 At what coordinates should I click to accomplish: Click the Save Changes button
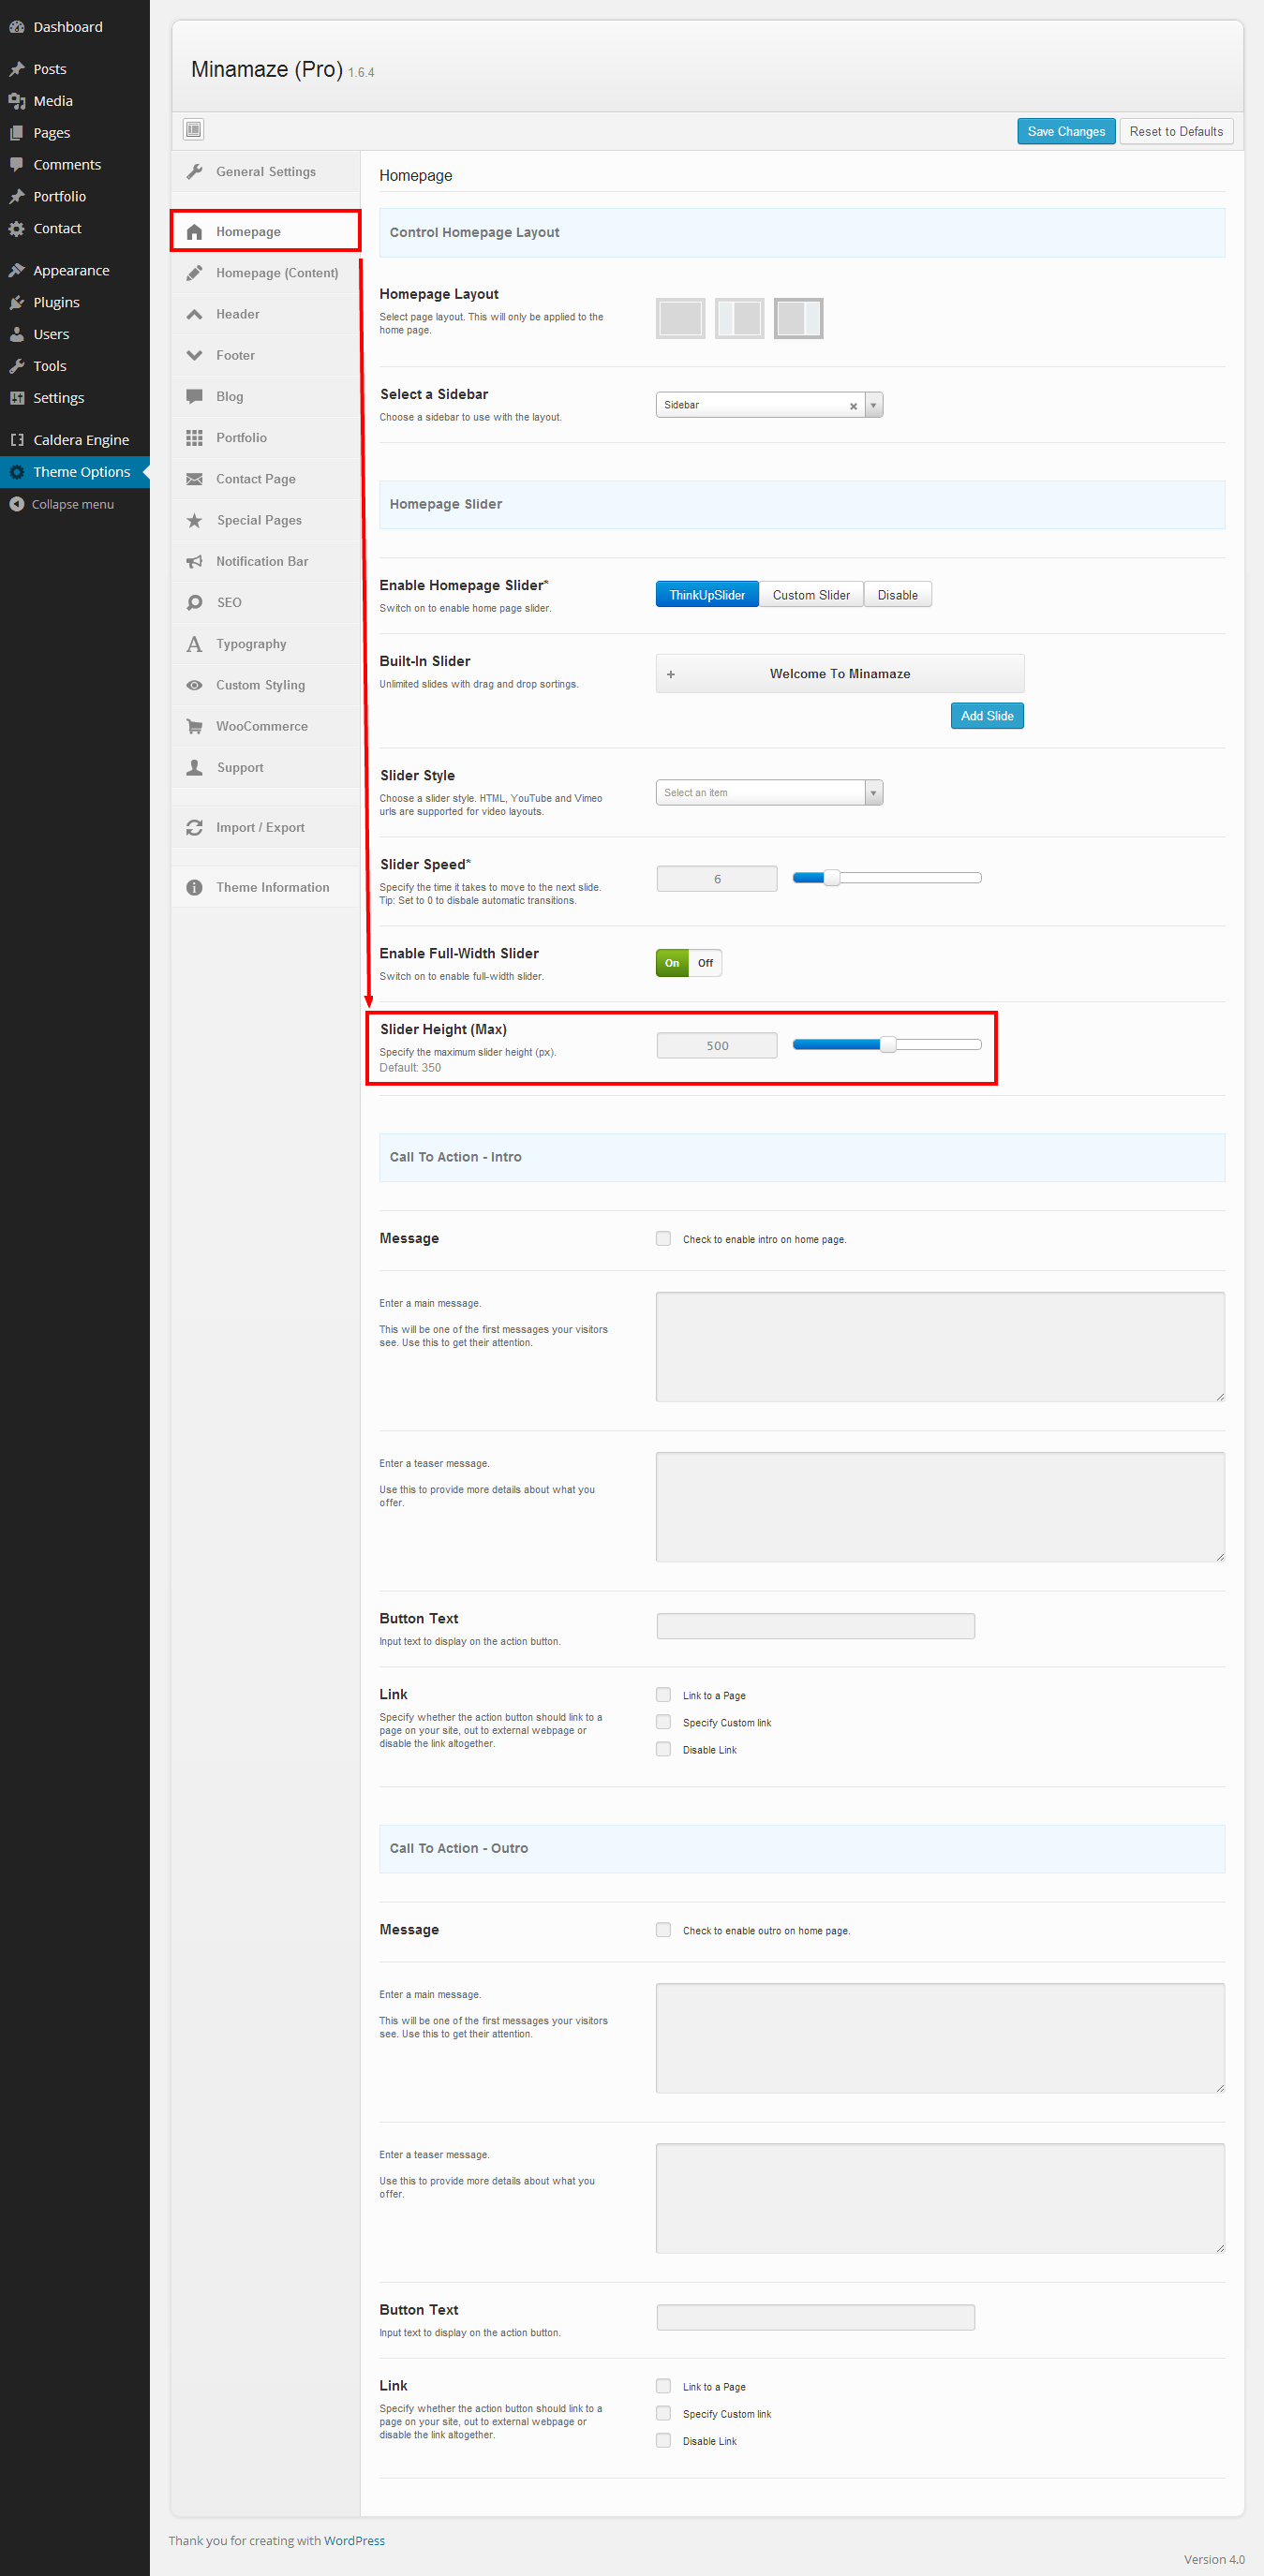point(1065,131)
